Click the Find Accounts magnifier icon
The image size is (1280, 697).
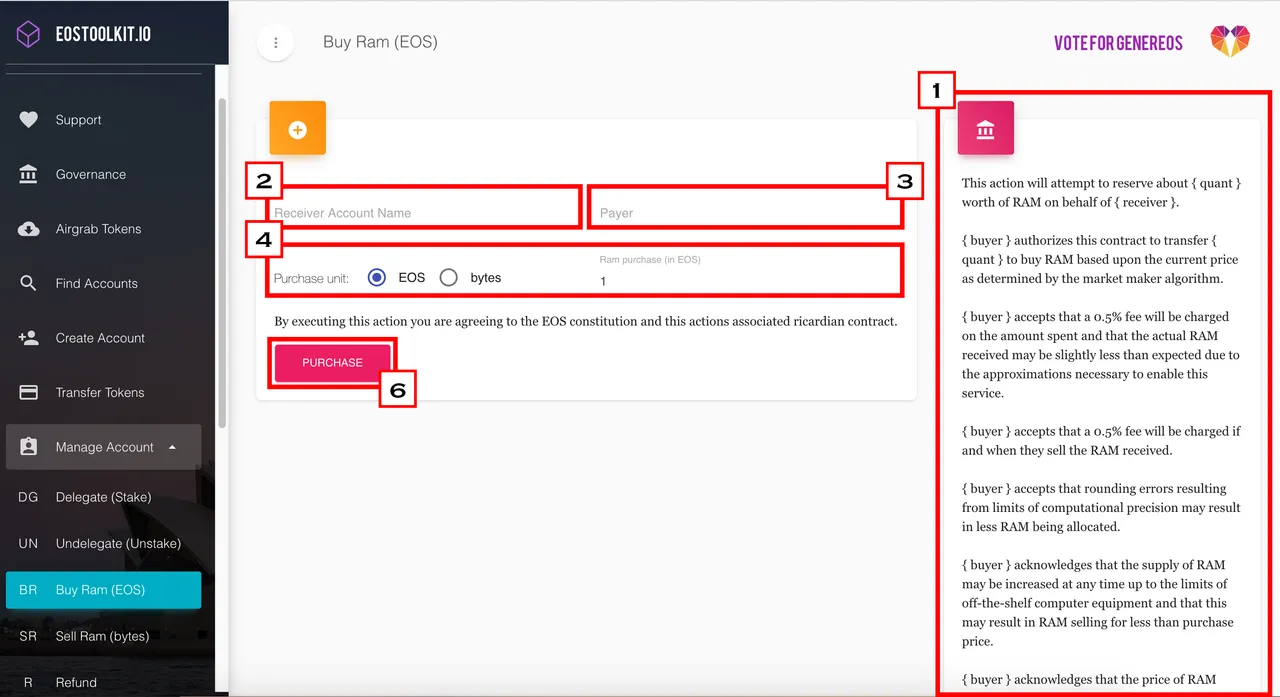[28, 283]
